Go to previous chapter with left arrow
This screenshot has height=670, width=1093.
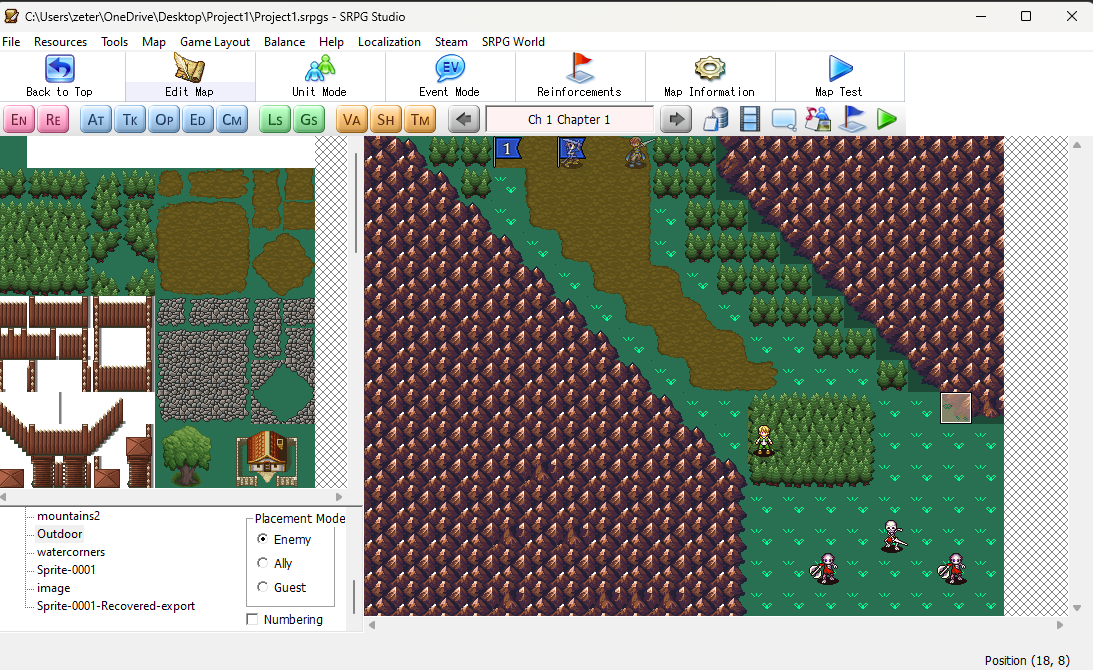tap(464, 120)
